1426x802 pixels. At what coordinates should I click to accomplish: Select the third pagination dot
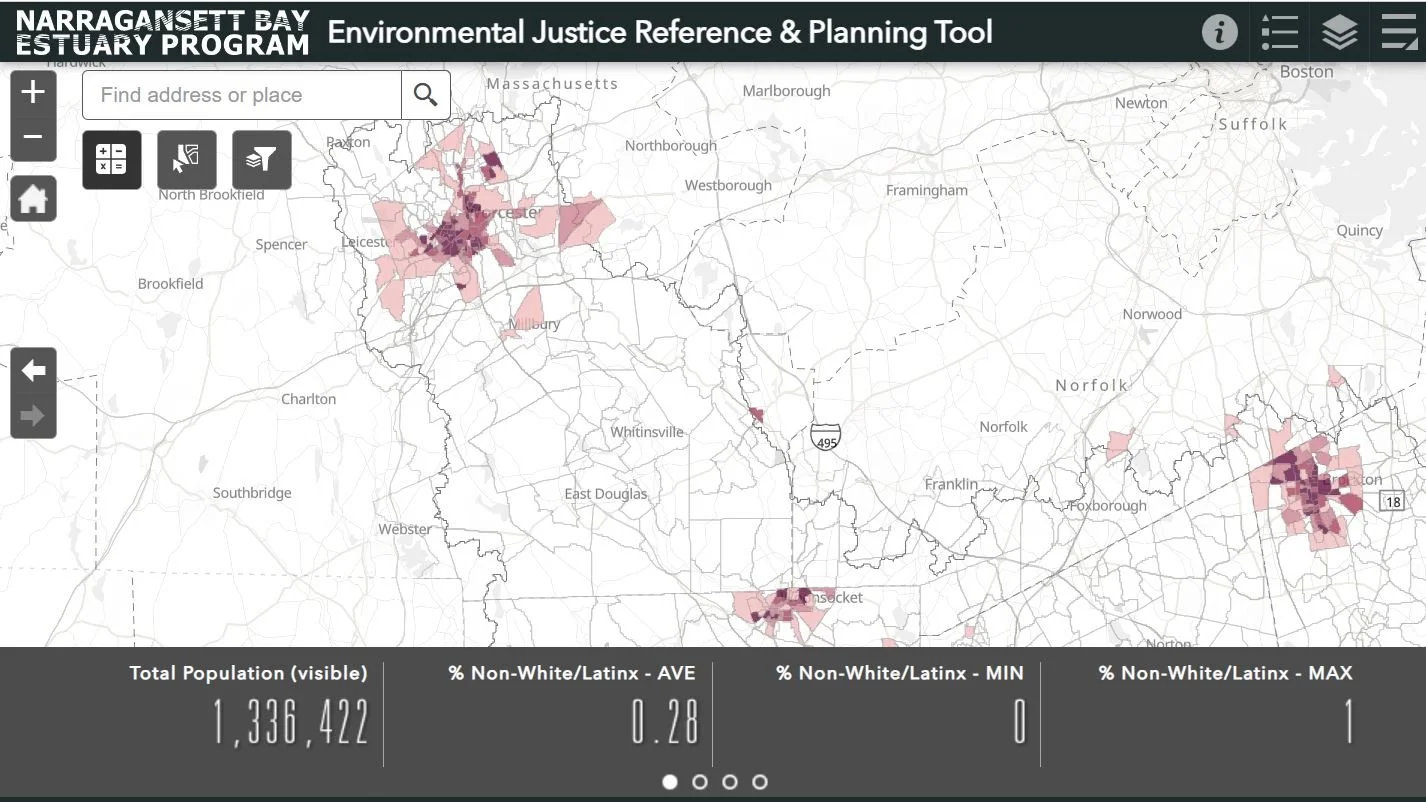[x=730, y=782]
